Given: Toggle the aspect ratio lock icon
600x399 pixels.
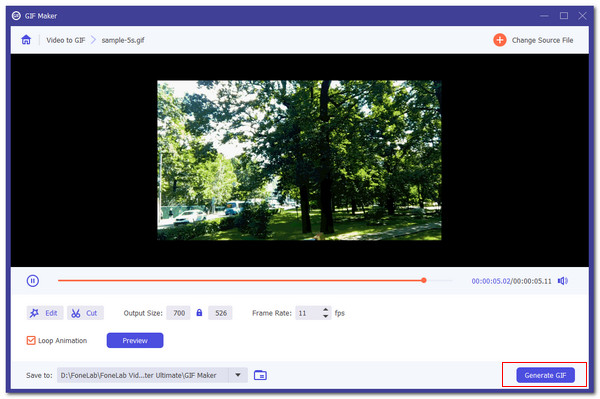Looking at the screenshot, I should tap(199, 313).
